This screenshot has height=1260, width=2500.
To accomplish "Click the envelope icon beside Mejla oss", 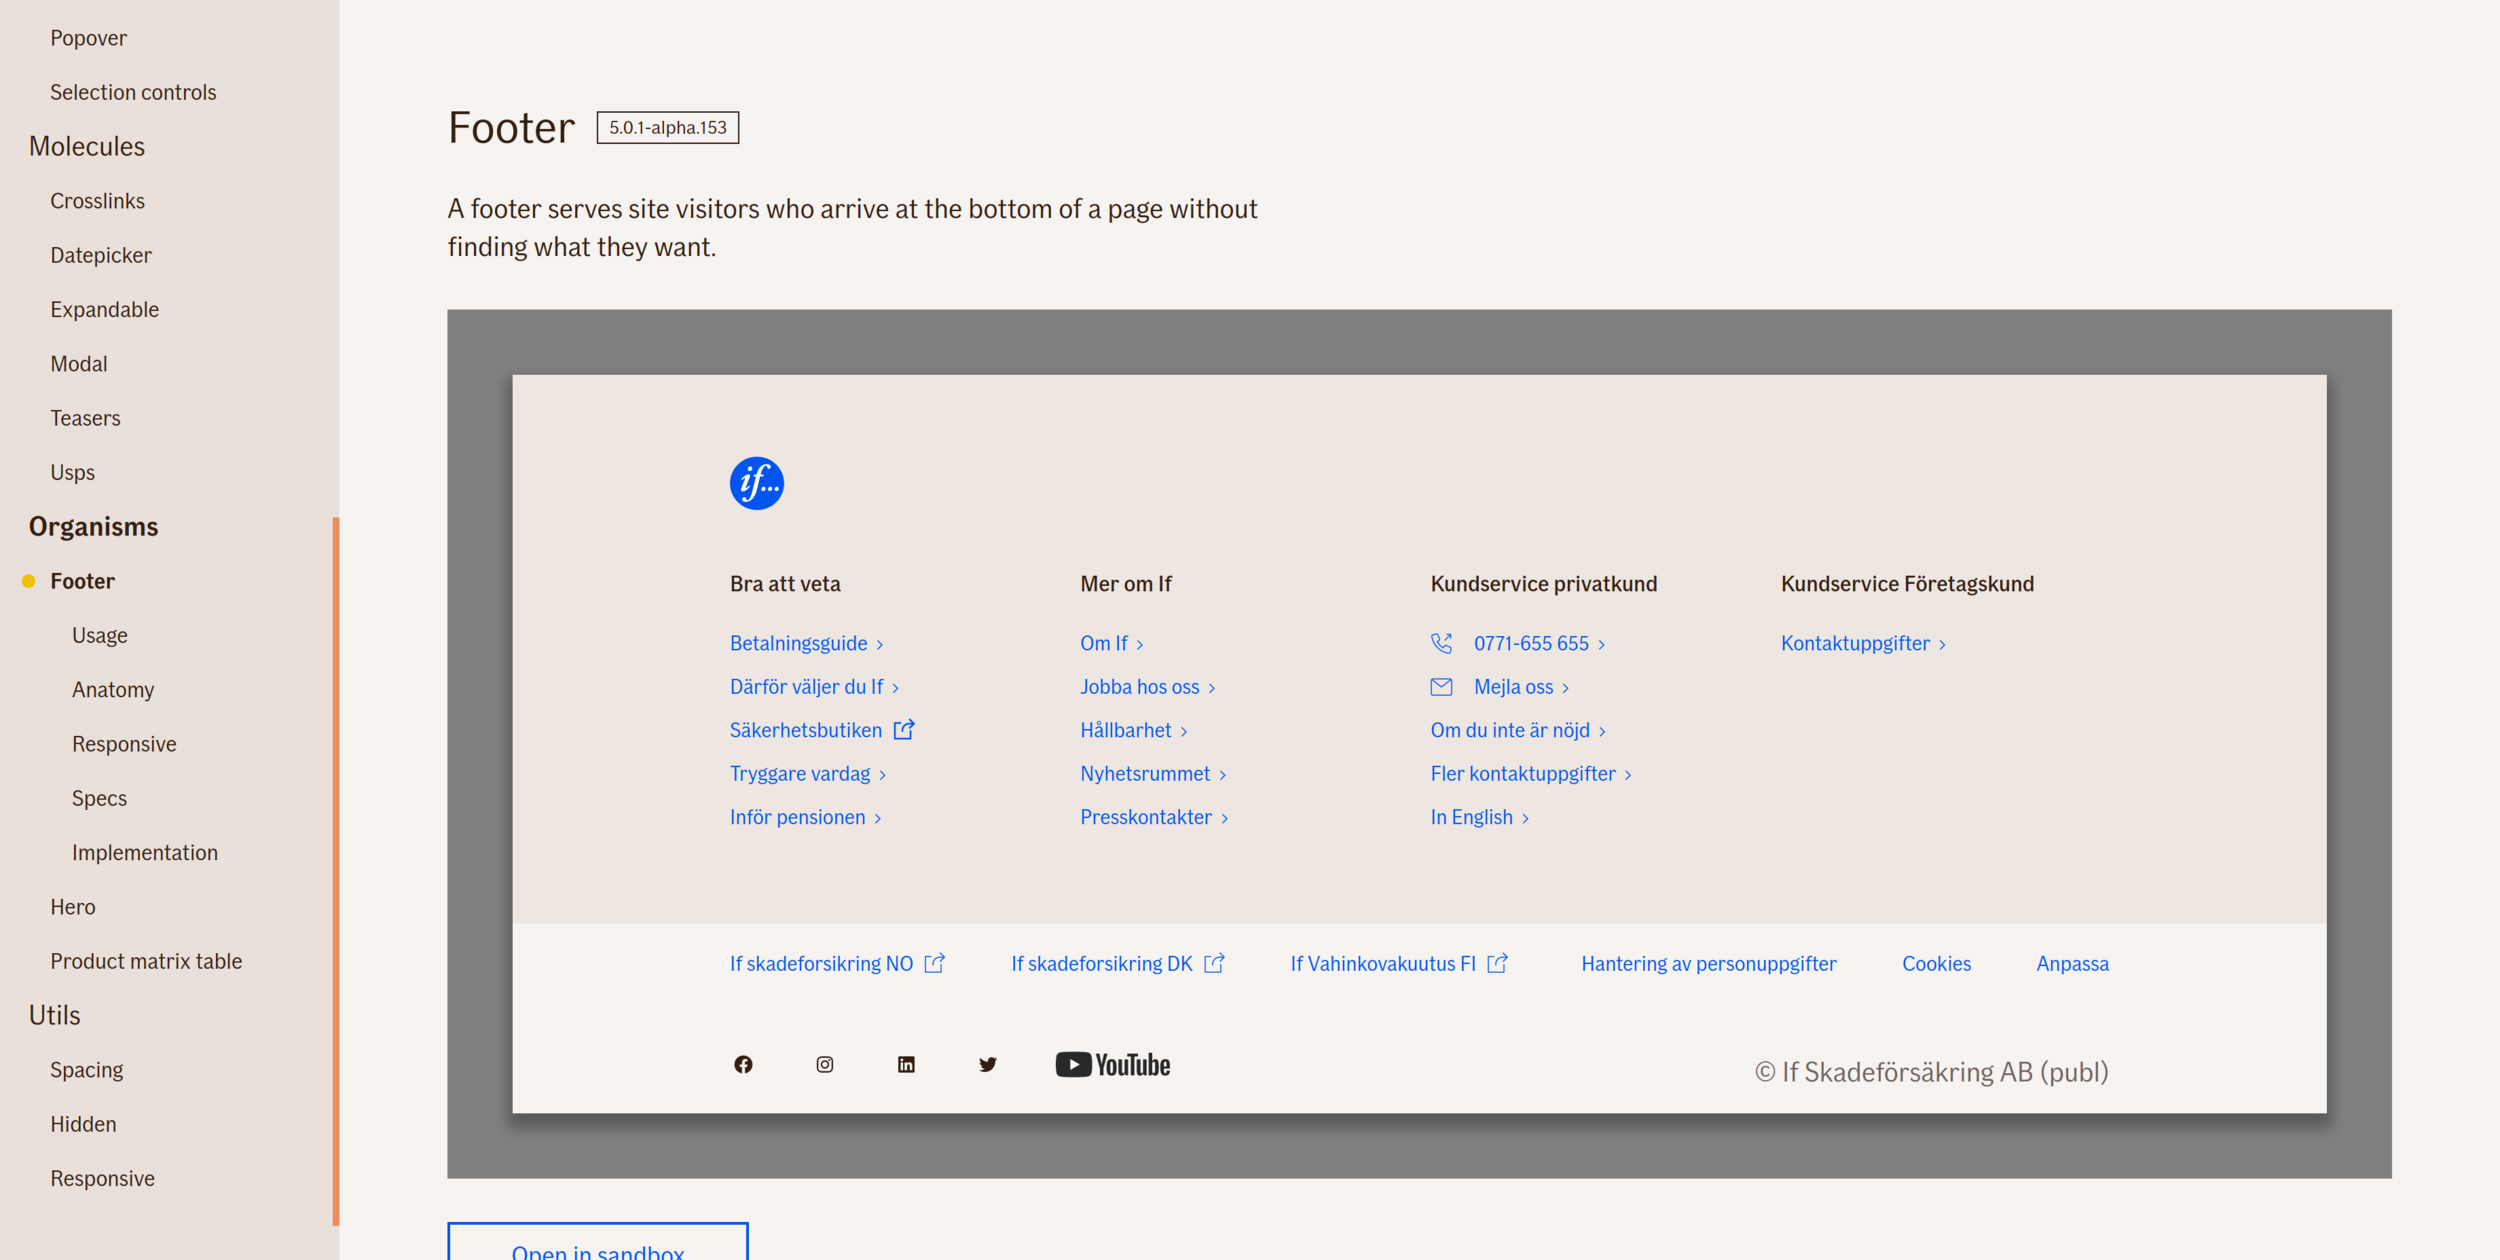I will tap(1441, 687).
